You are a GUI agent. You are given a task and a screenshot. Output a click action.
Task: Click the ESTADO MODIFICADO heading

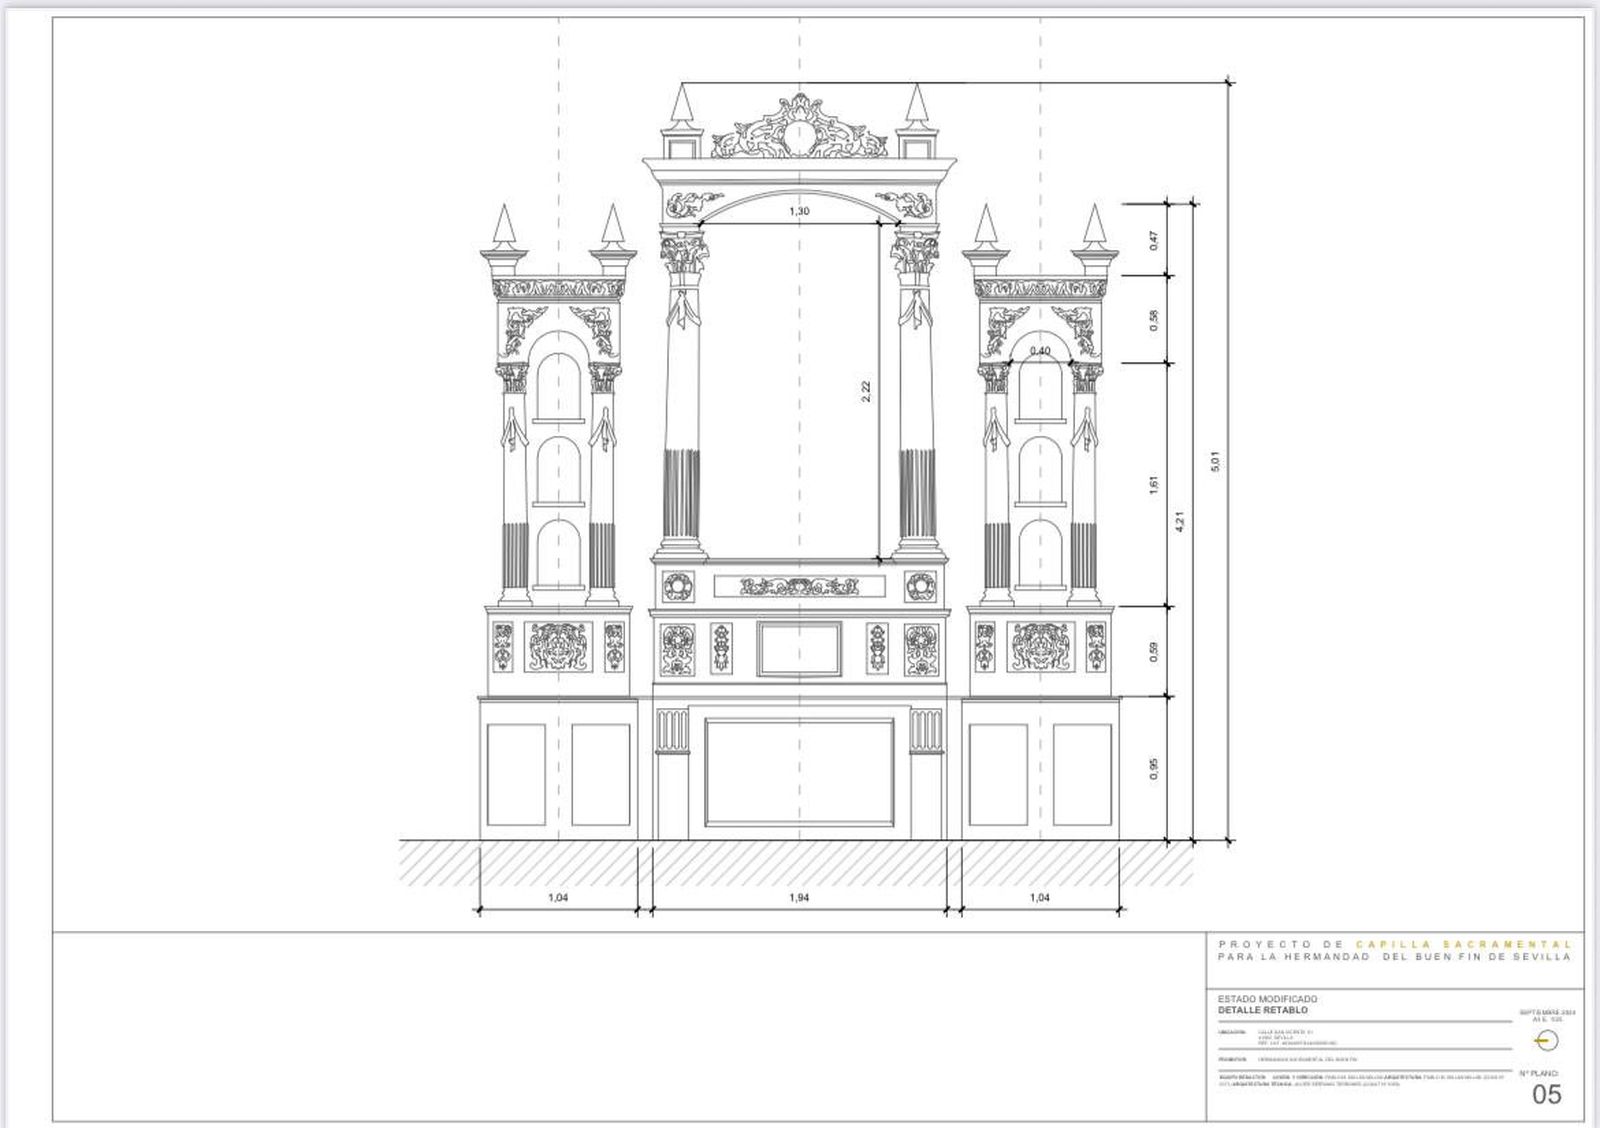tap(1267, 998)
